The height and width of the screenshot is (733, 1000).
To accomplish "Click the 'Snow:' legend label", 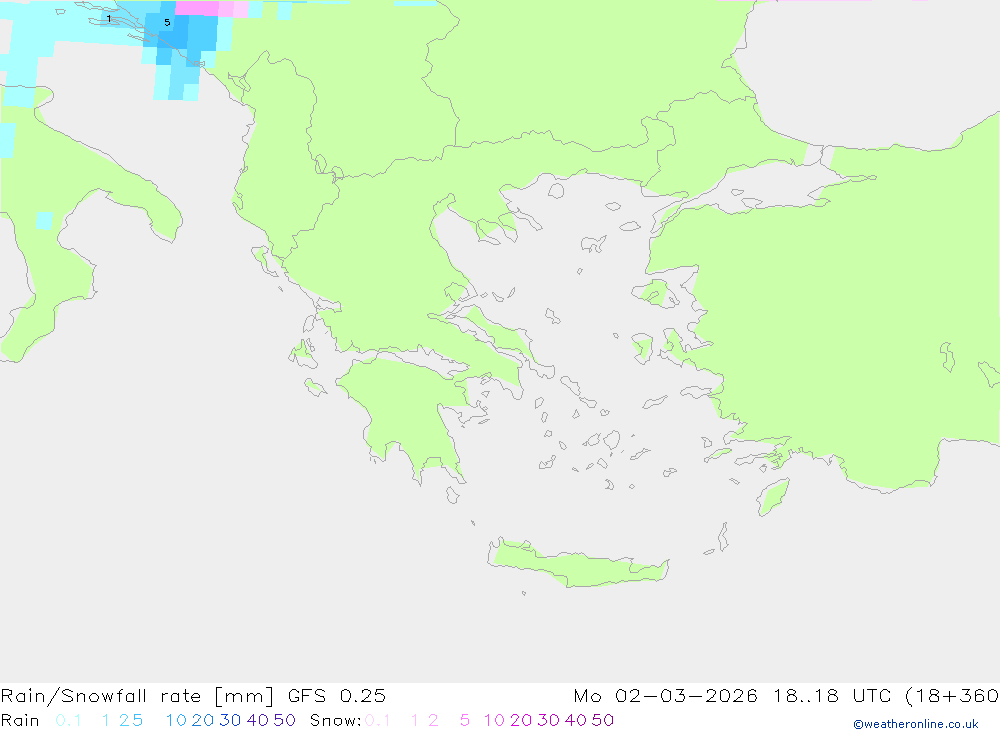I will [336, 720].
